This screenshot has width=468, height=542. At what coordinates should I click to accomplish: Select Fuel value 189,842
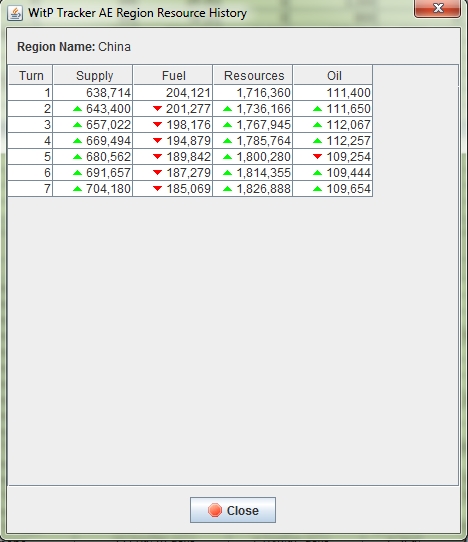click(173, 157)
